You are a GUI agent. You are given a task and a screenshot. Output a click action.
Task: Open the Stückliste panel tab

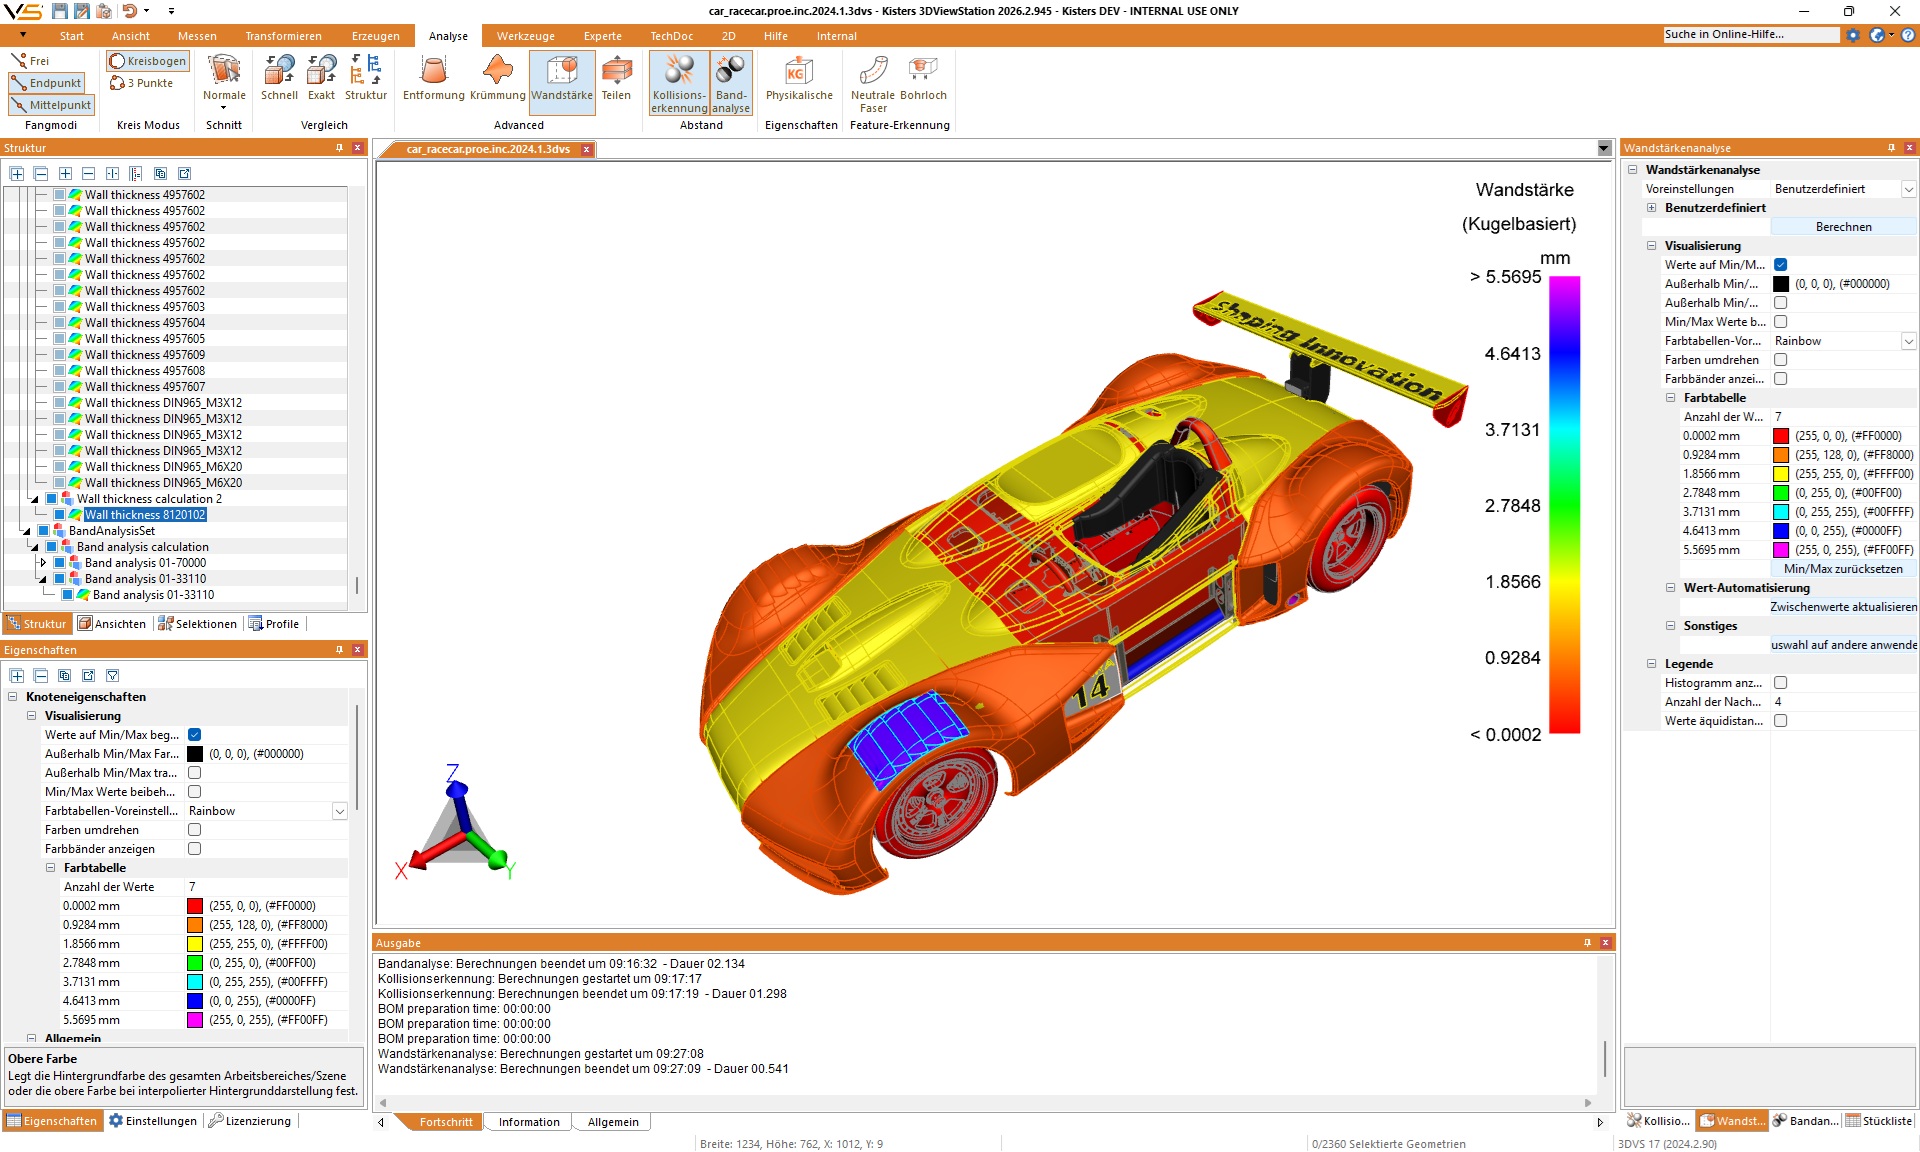pyautogui.click(x=1879, y=1121)
